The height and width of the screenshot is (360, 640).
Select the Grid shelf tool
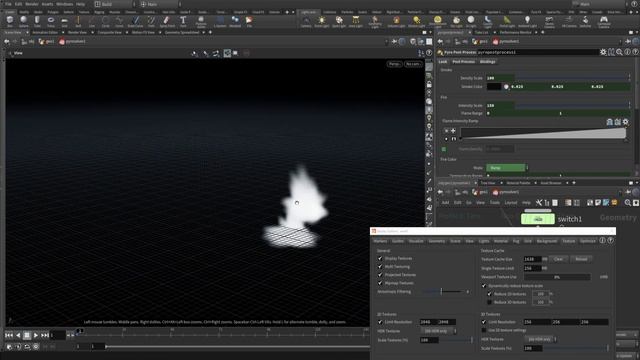[64, 21]
